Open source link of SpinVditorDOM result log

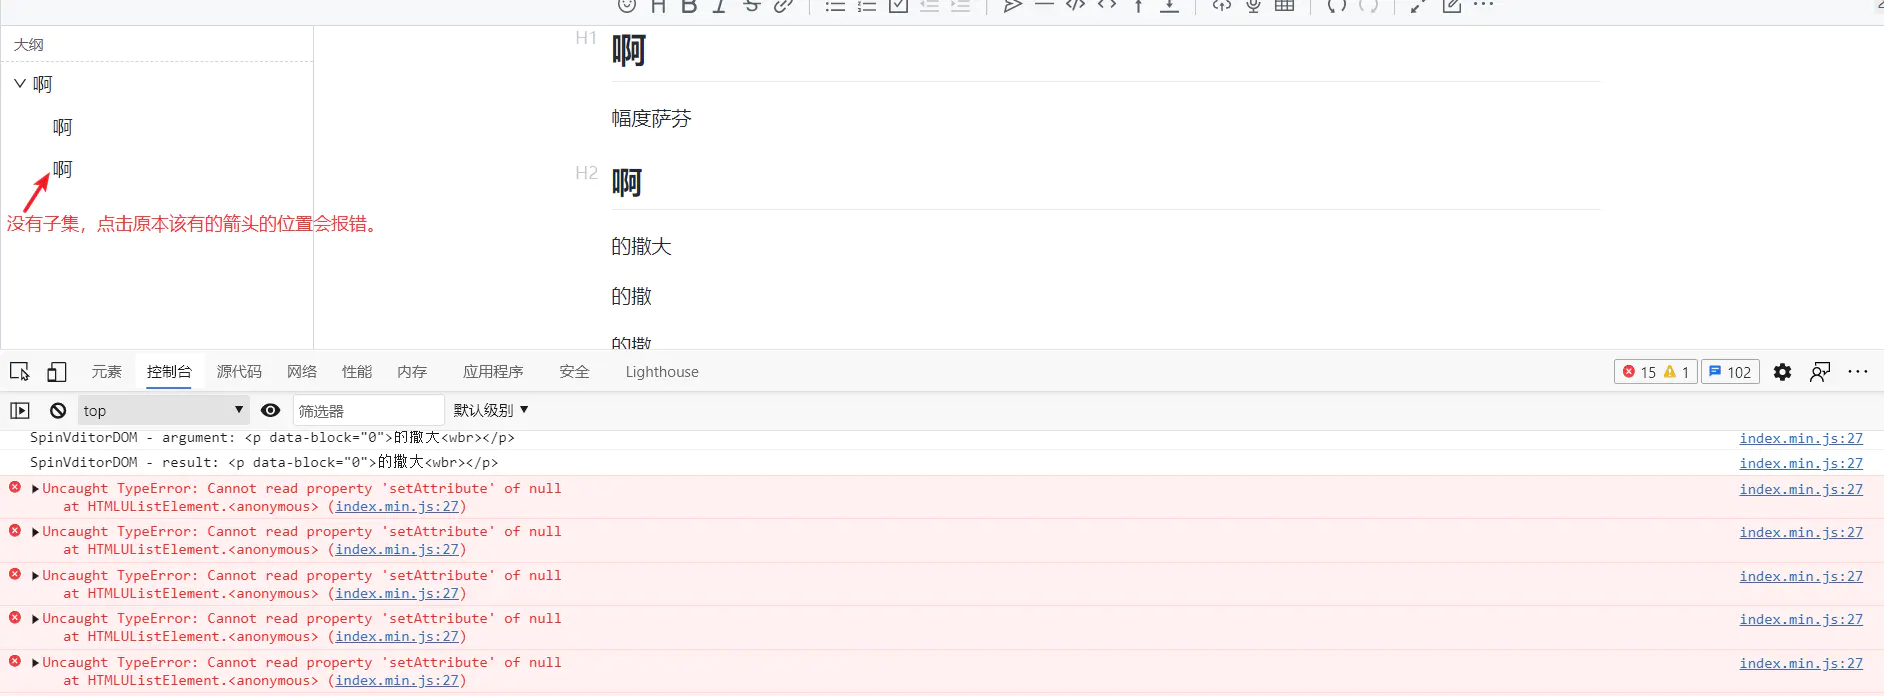click(1801, 463)
